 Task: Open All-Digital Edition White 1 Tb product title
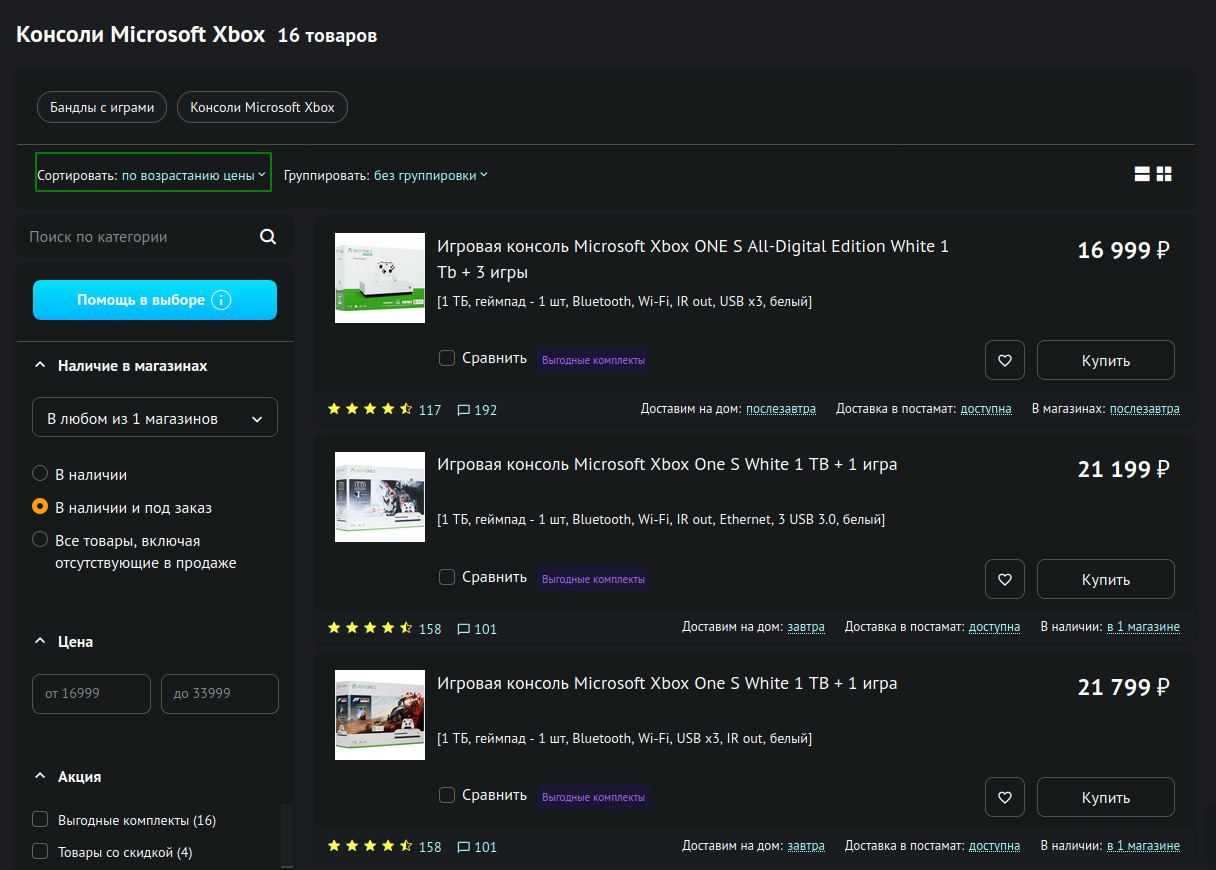coord(693,259)
